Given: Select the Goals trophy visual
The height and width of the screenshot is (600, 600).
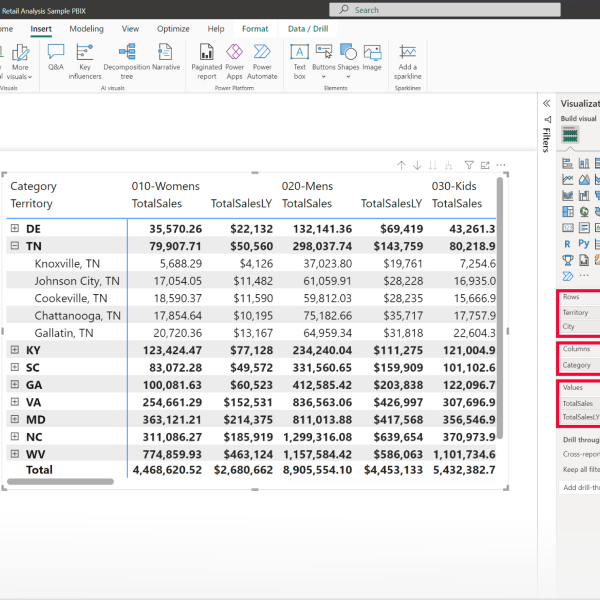Looking at the screenshot, I should point(567,260).
